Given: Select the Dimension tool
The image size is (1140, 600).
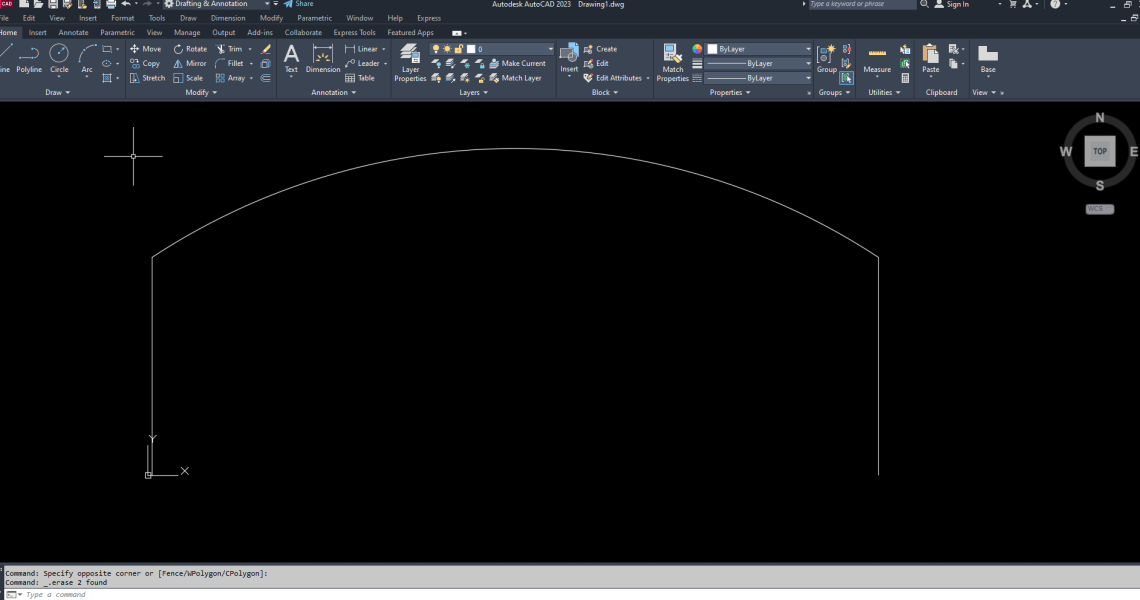Looking at the screenshot, I should click(x=323, y=58).
